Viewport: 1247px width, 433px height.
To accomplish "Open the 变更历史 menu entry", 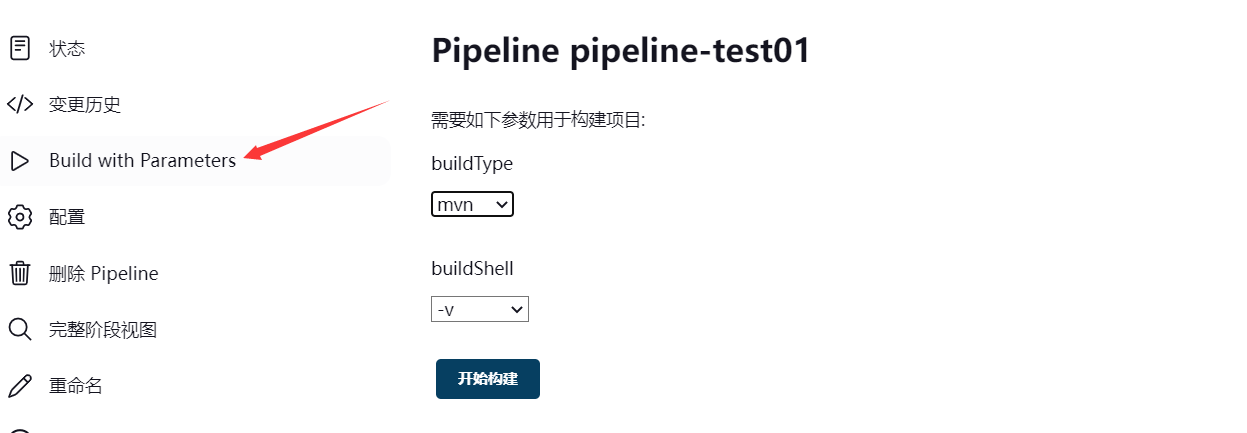I will tap(85, 104).
